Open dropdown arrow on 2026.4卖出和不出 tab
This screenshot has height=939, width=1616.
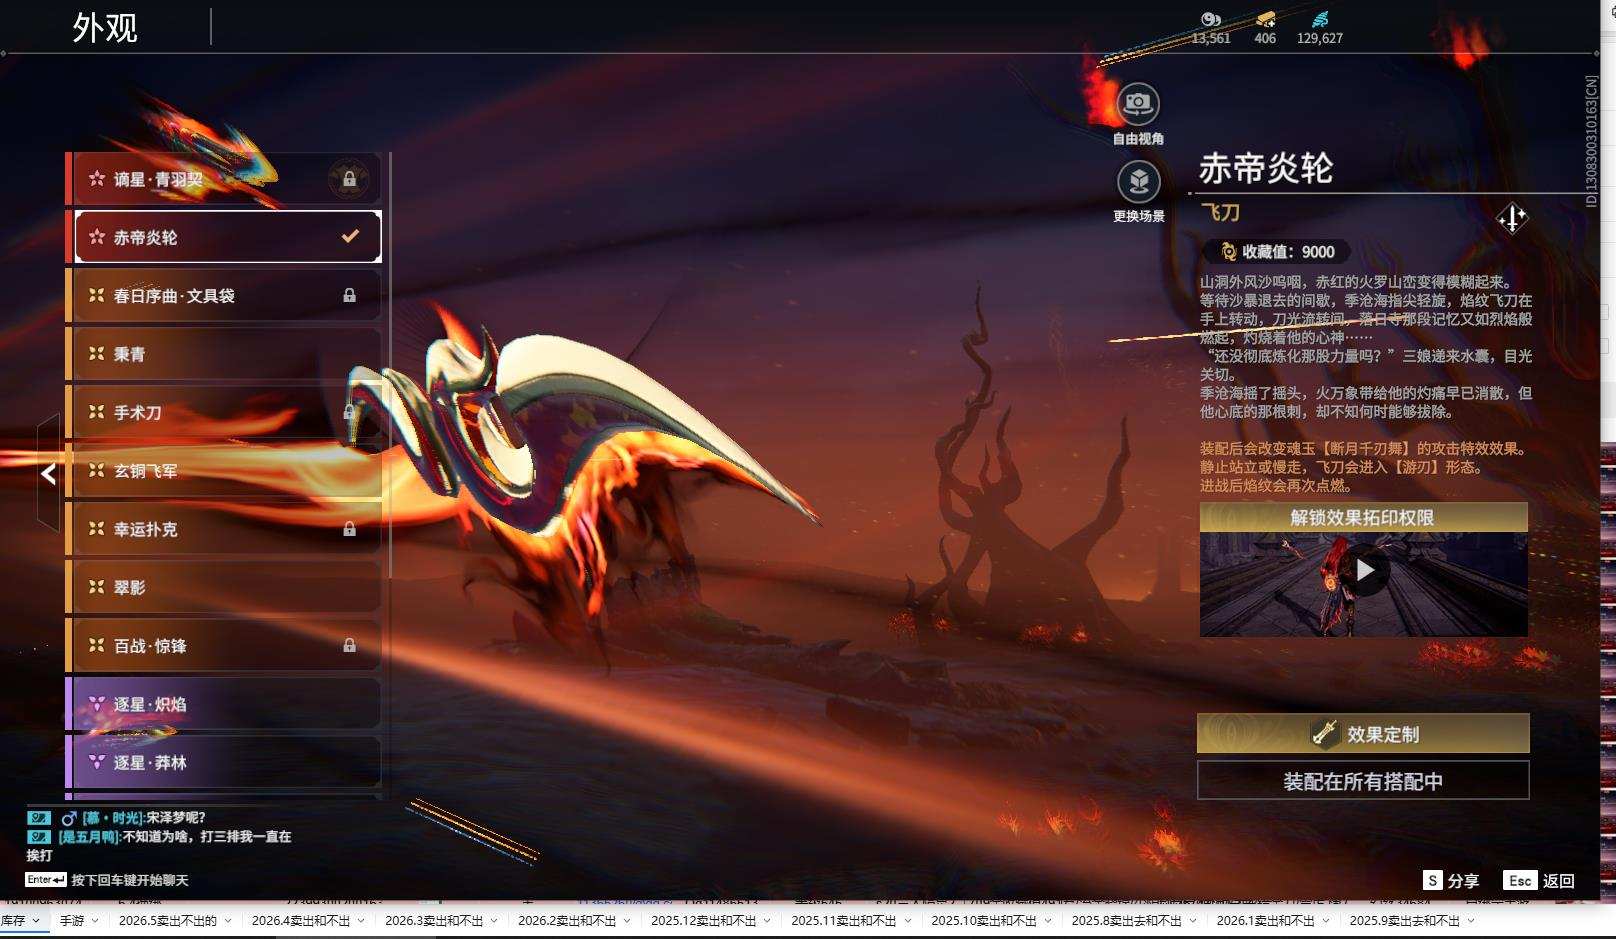click(361, 921)
